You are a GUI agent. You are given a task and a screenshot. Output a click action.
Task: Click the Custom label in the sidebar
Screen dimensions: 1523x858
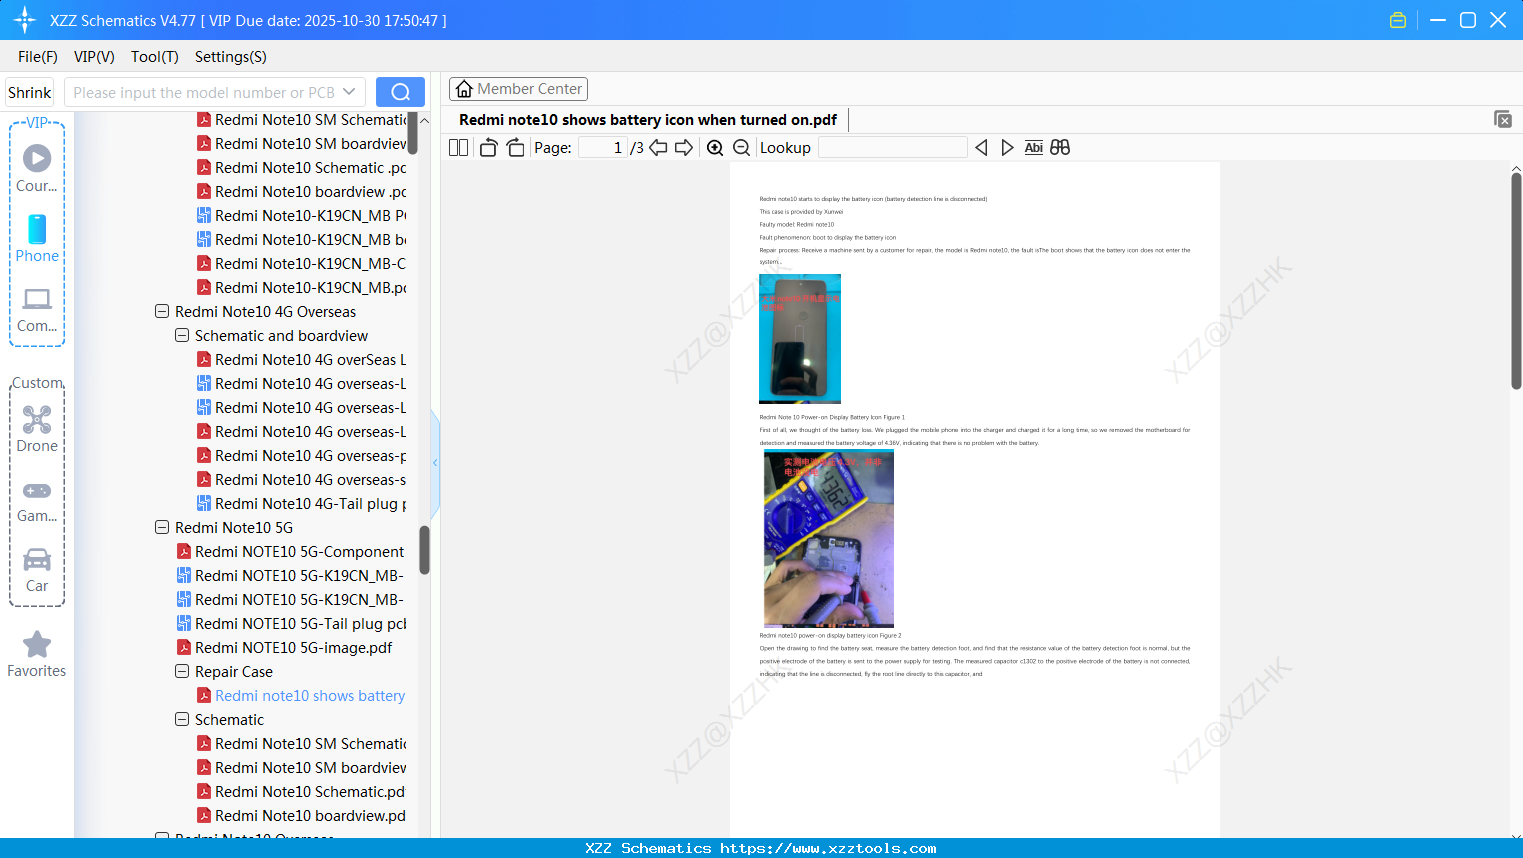(x=37, y=383)
